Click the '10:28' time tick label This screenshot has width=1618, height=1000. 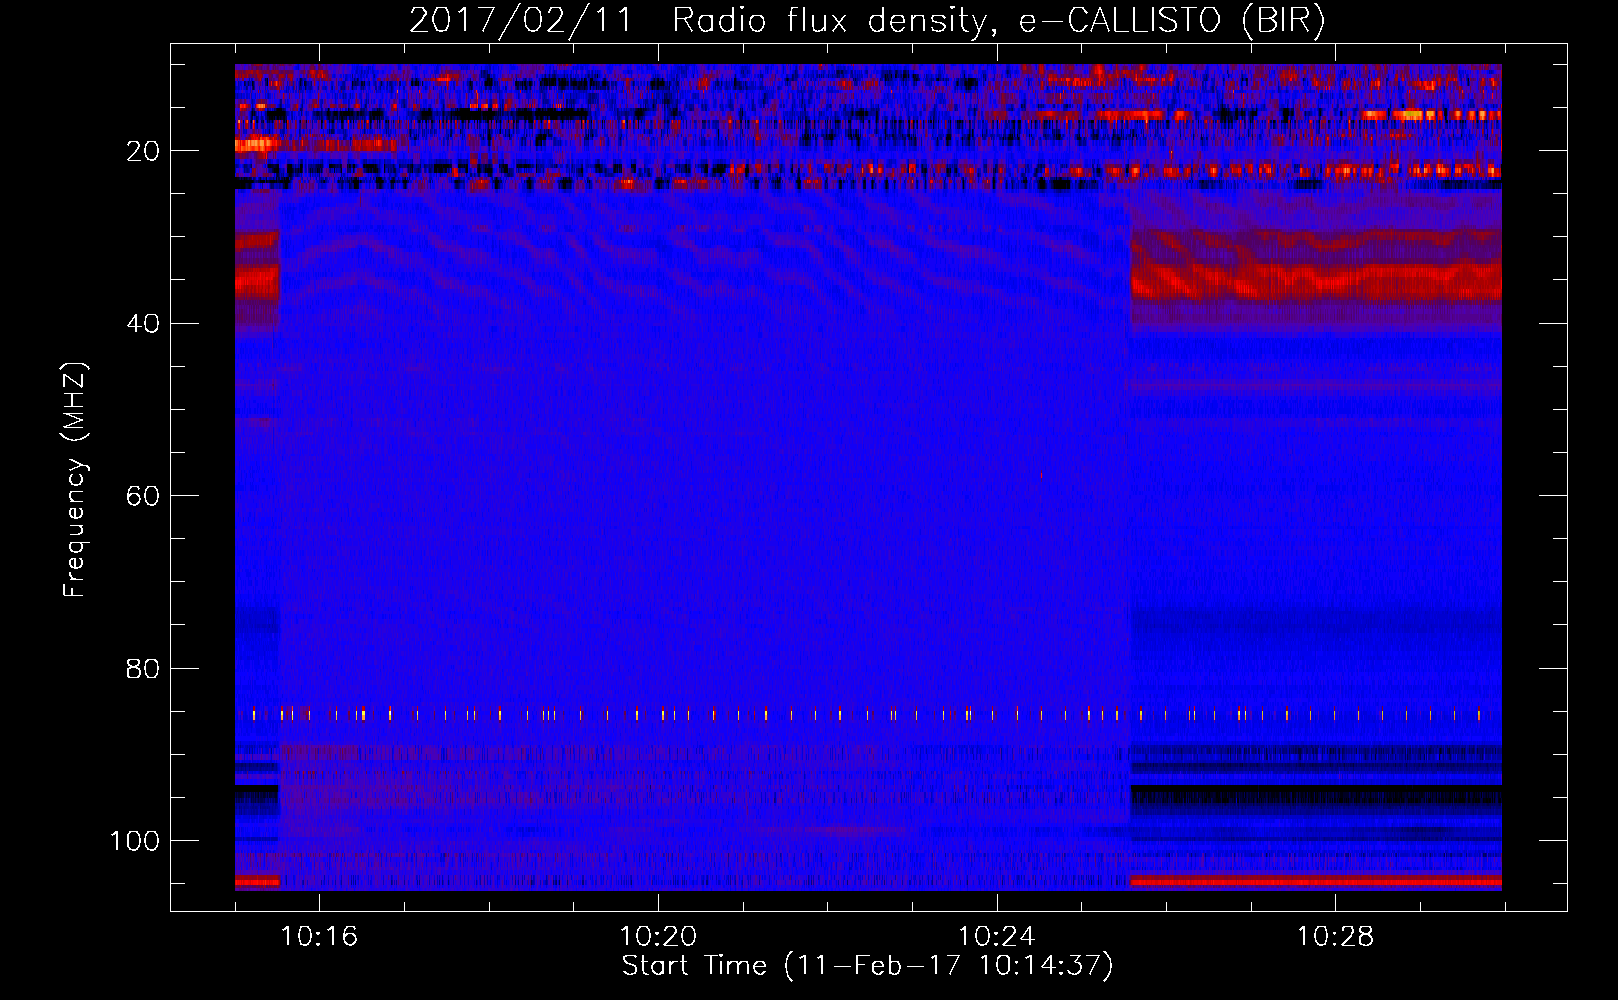coord(1336,937)
